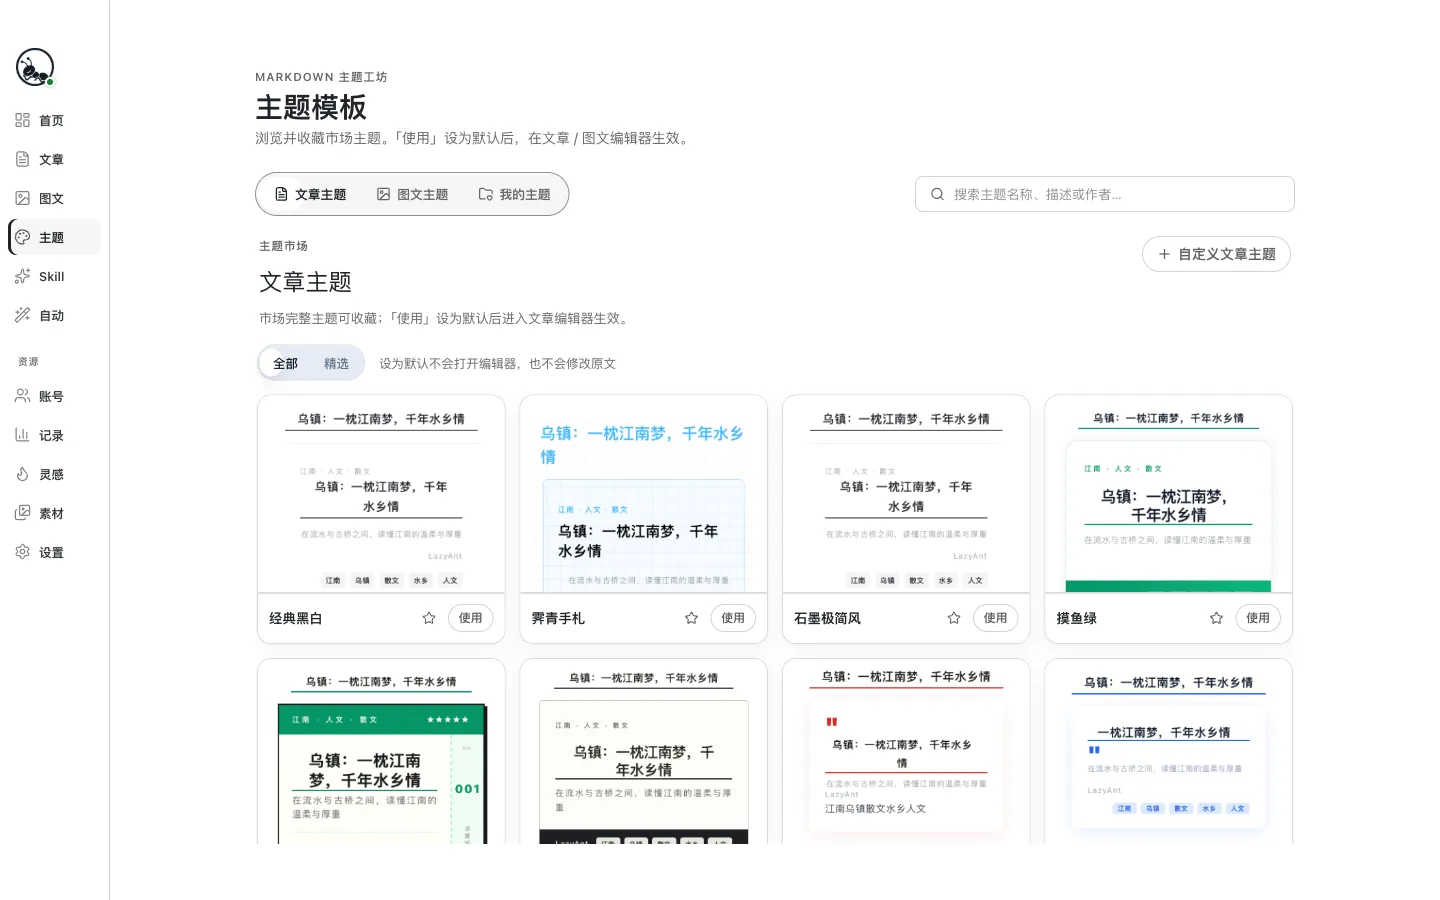Image resolution: width=1440 pixels, height=900 pixels.
Task: Switch filter to 精选
Action: coord(336,363)
